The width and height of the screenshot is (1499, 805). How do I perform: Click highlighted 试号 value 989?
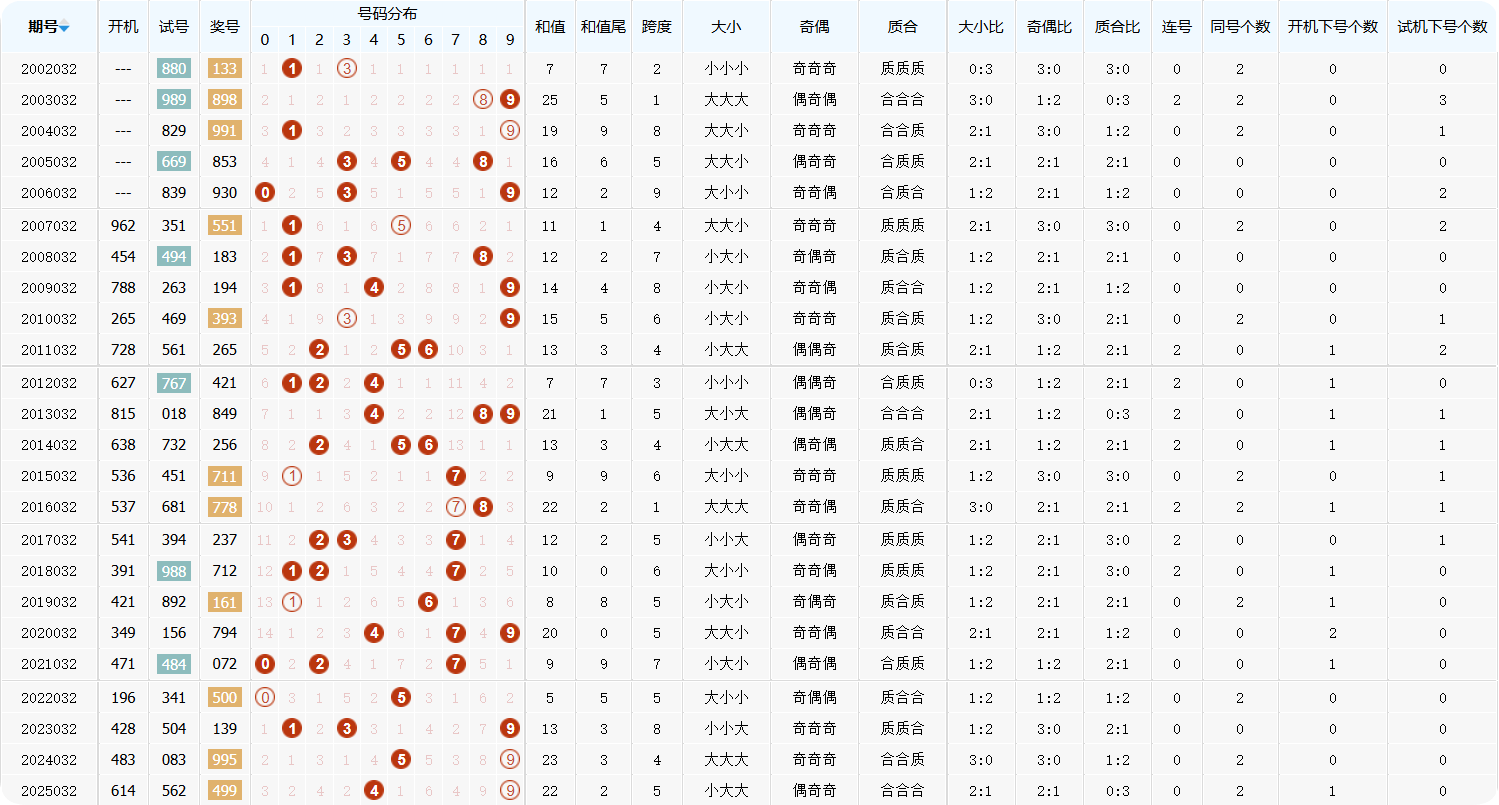174,100
